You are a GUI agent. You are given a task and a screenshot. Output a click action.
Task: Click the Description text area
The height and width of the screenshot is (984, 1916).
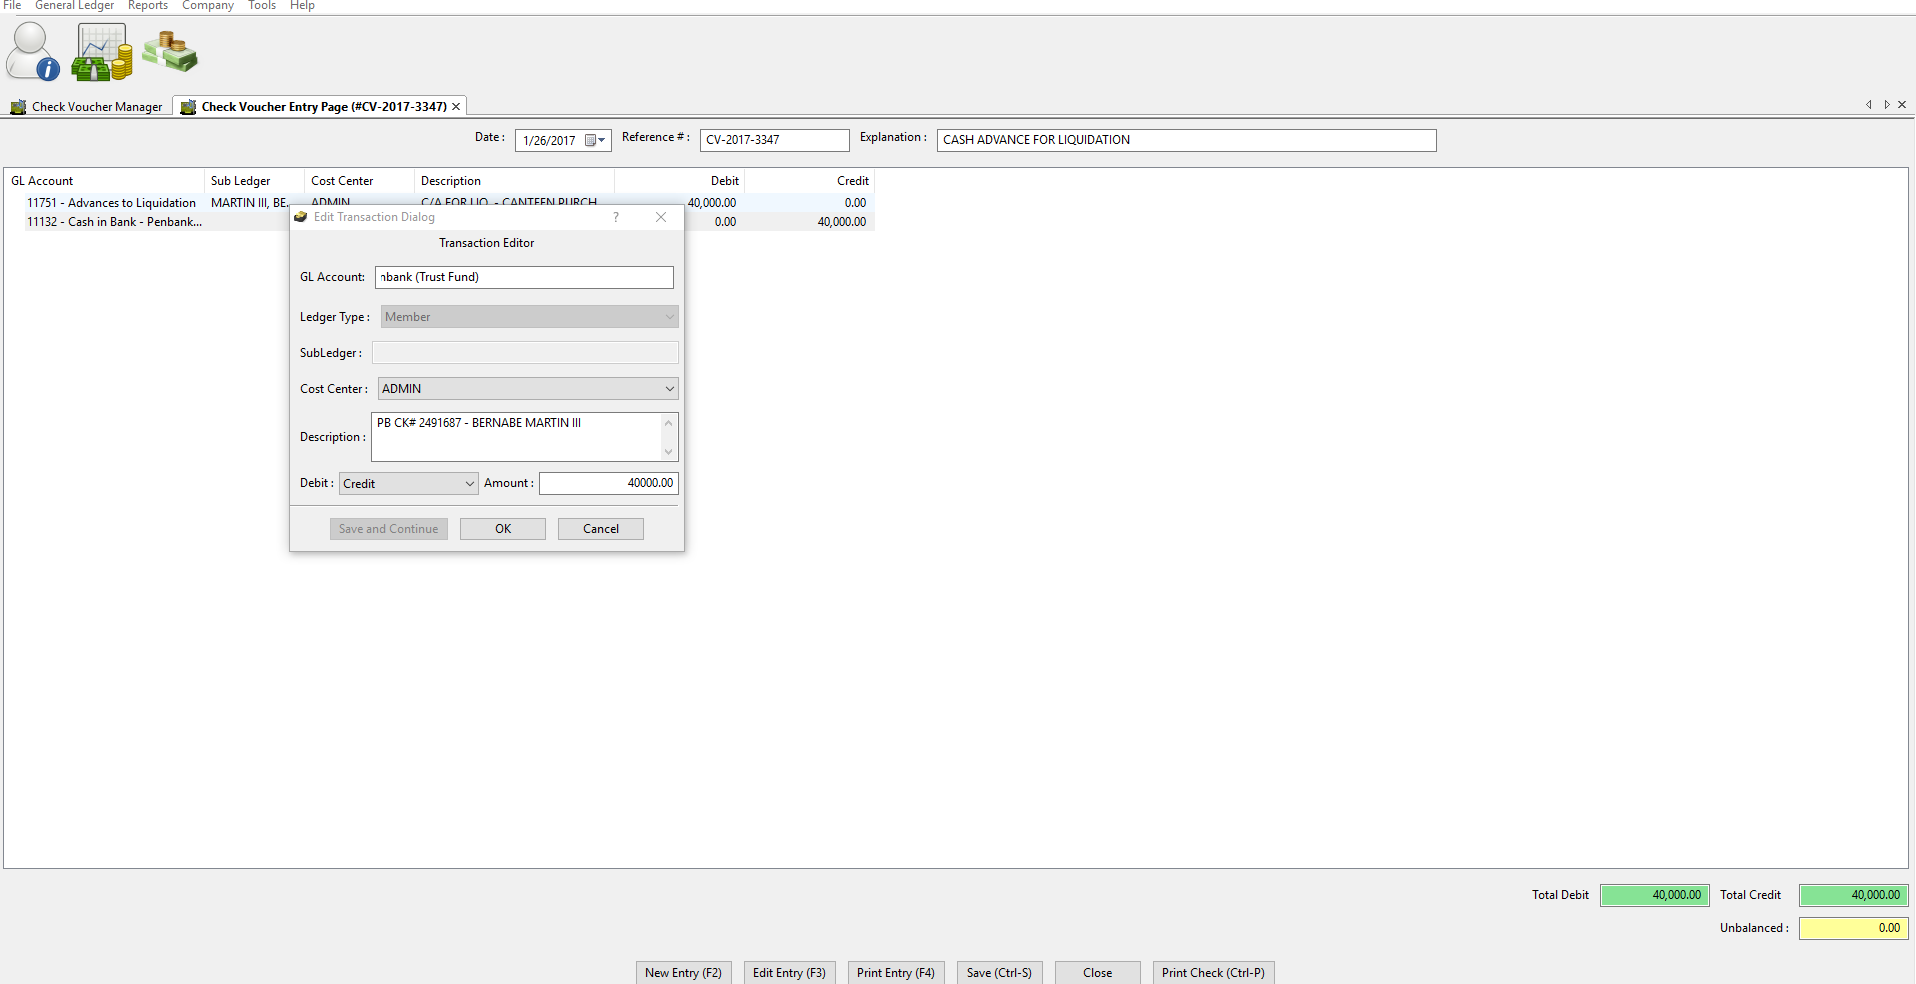point(524,437)
